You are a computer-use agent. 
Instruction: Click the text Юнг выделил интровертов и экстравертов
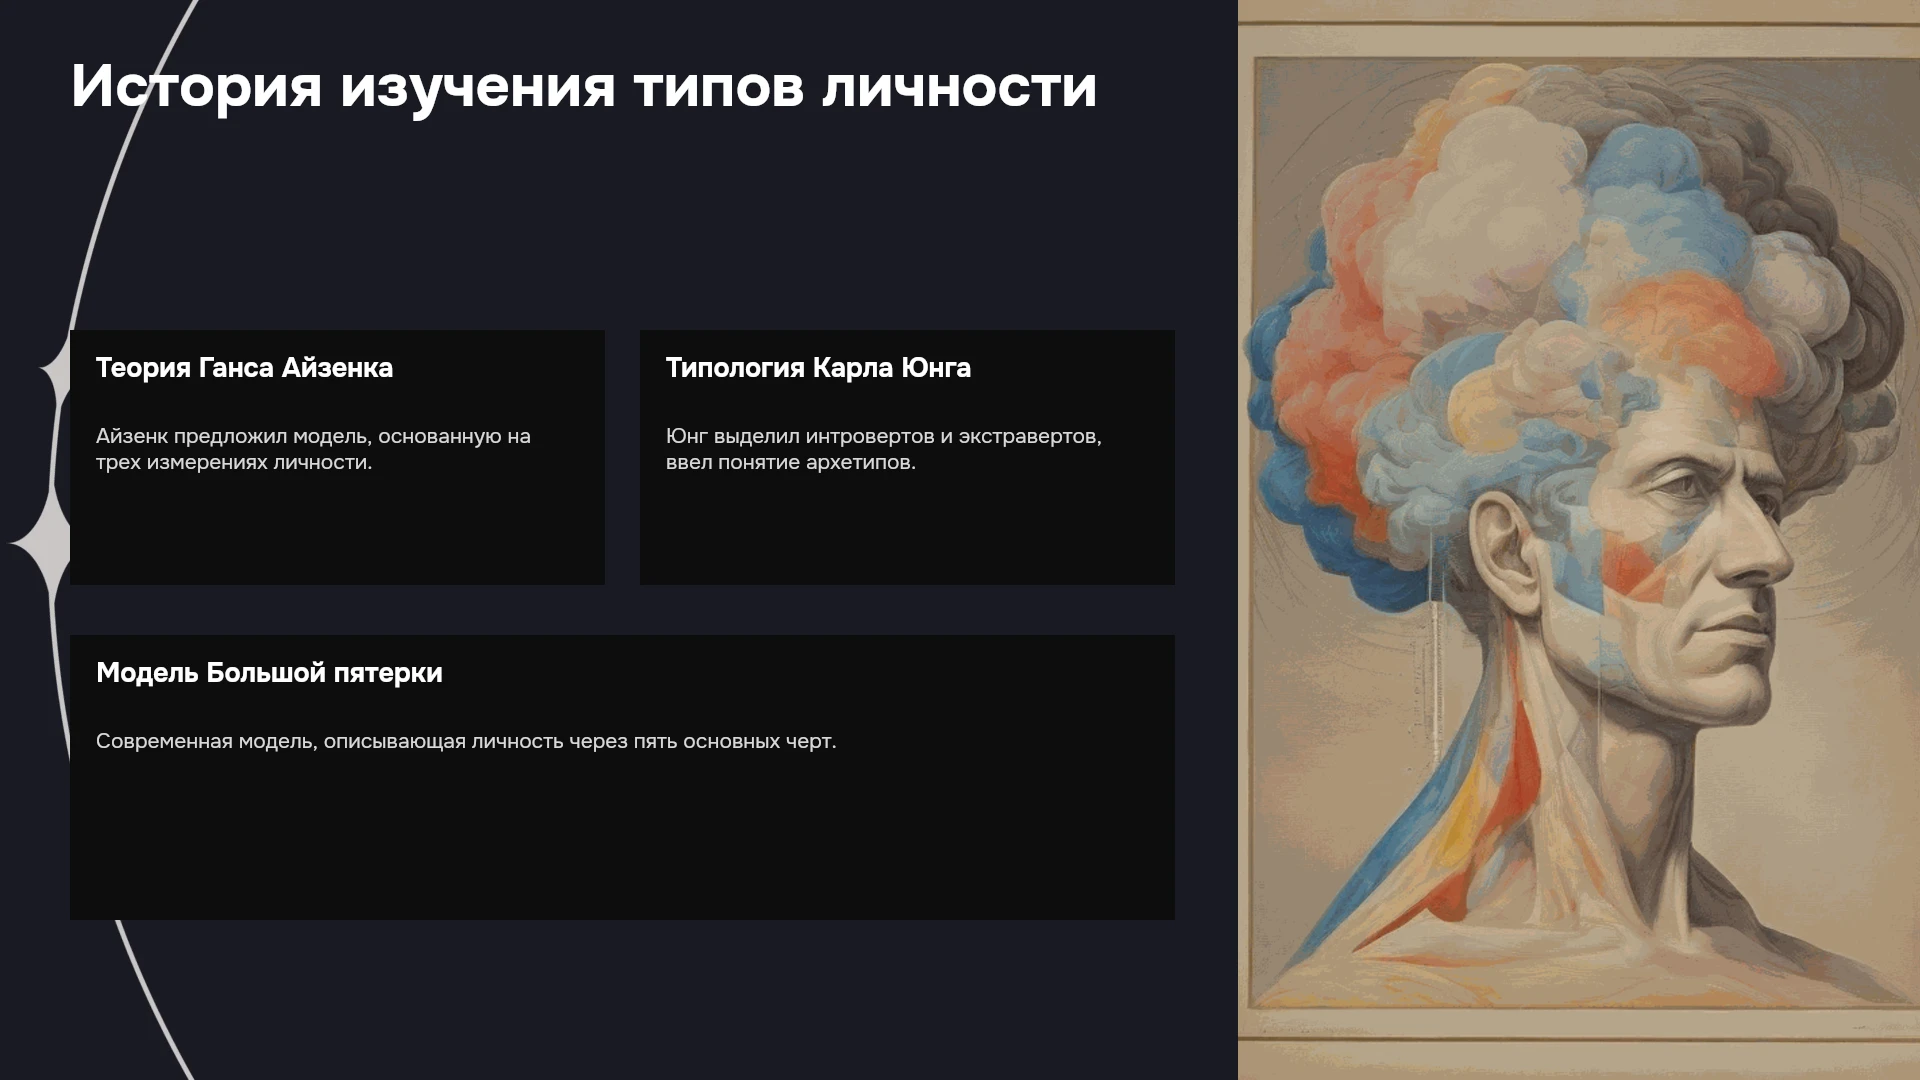[884, 436]
